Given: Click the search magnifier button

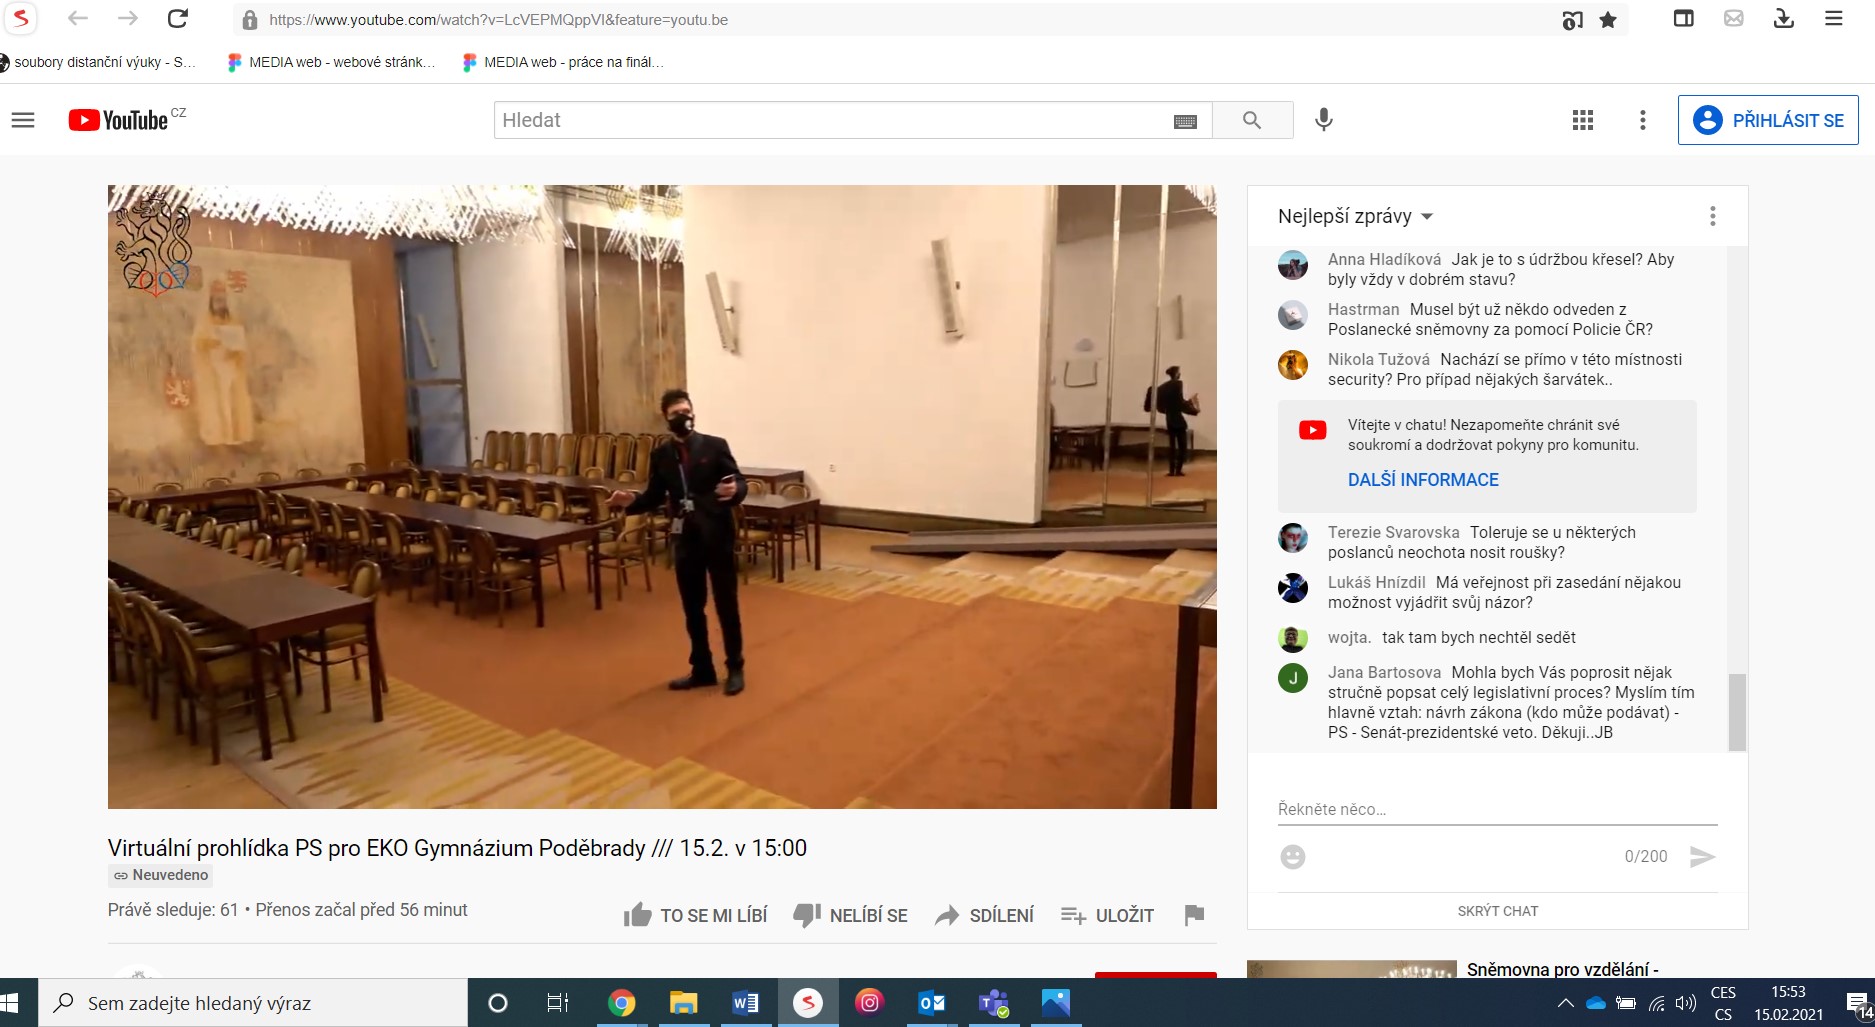Looking at the screenshot, I should [1252, 120].
